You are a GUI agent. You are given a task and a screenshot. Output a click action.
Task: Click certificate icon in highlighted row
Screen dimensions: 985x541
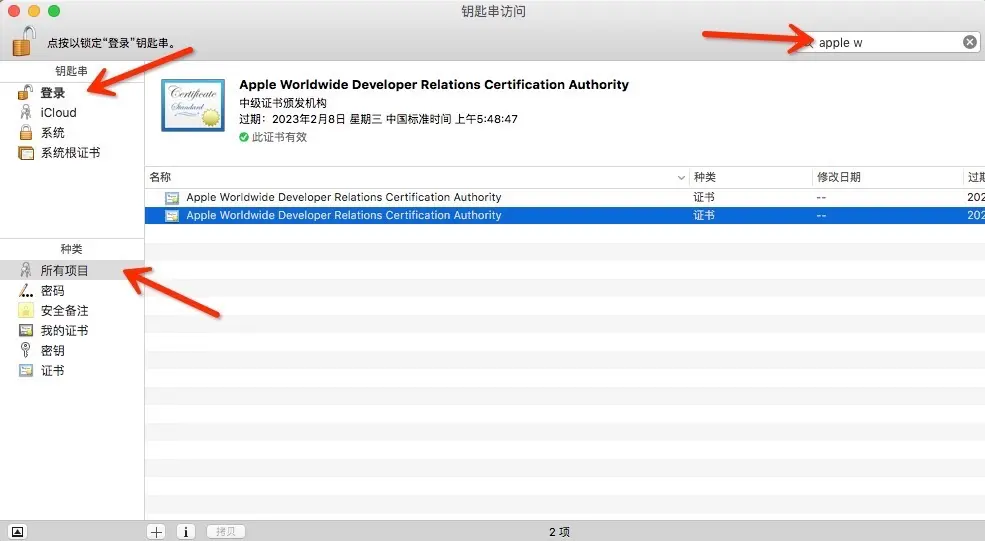[x=171, y=216]
